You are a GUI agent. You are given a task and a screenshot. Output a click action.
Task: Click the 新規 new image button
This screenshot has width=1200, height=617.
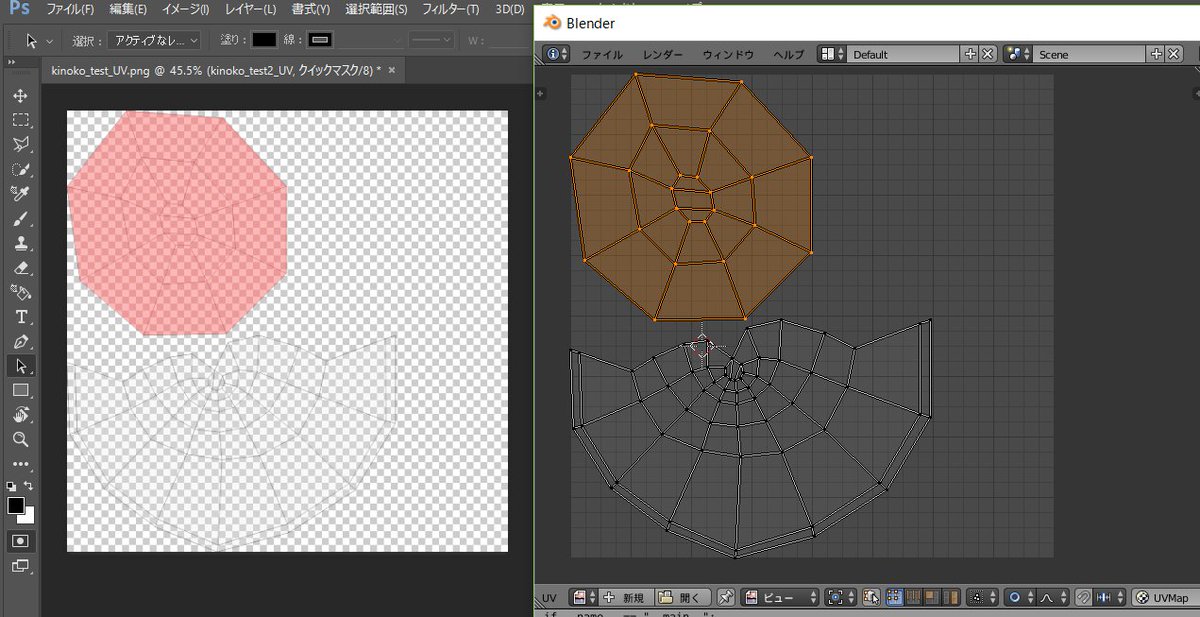(x=625, y=597)
